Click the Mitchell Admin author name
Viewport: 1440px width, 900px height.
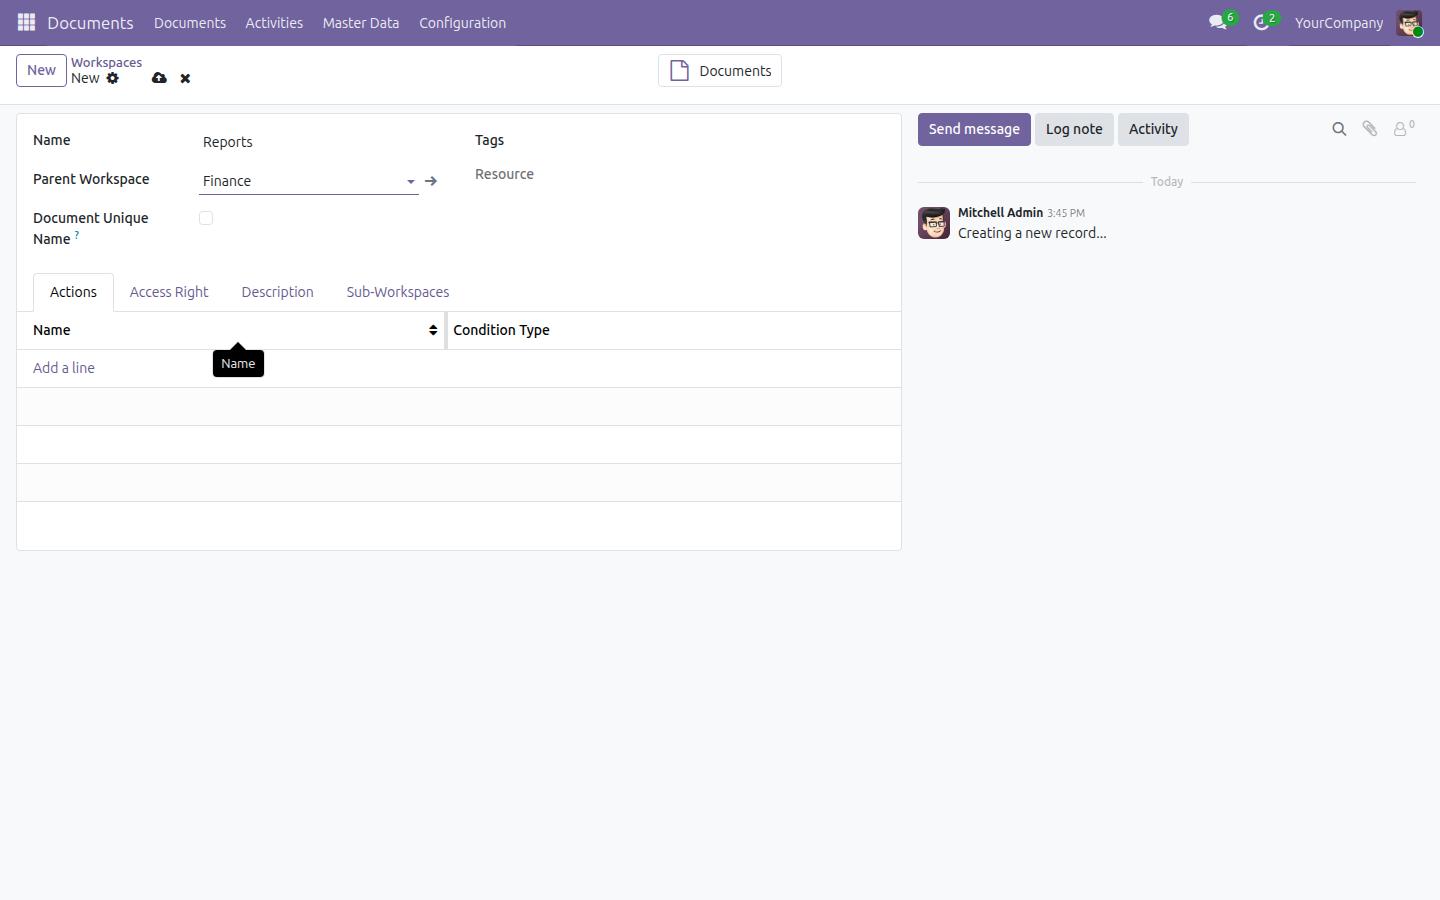click(x=1000, y=212)
